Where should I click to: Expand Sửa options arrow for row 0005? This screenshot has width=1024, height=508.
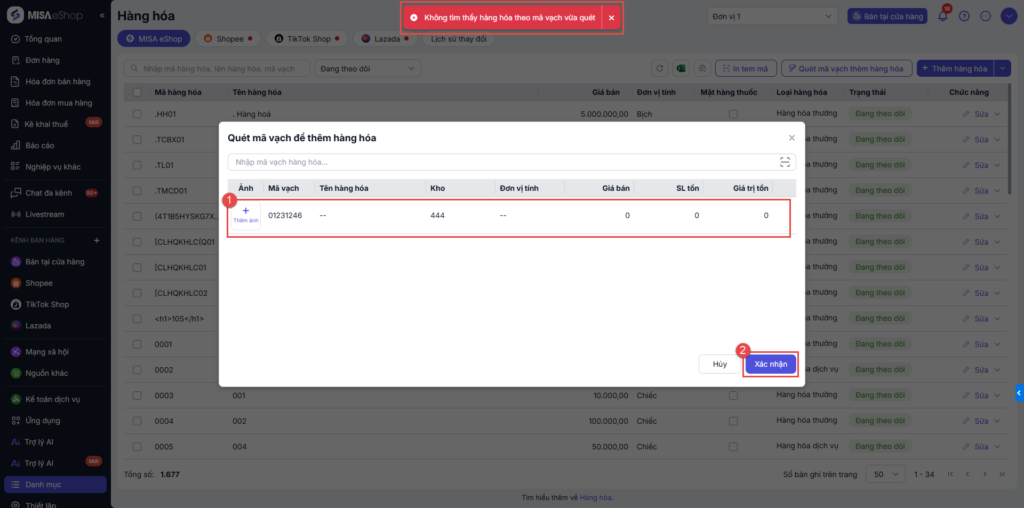click(997, 447)
